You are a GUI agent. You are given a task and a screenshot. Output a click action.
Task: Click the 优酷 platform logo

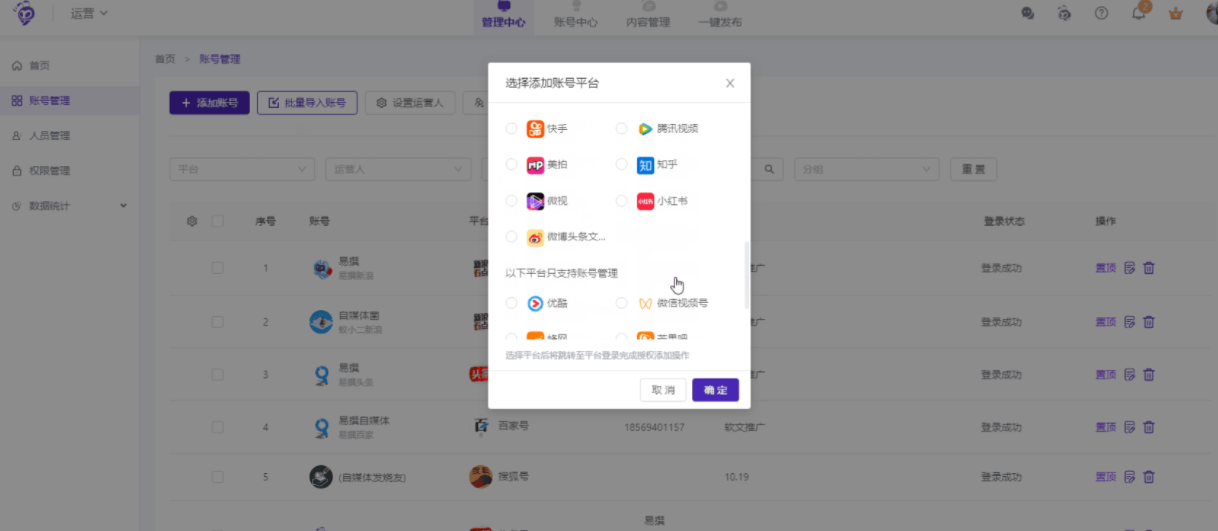tap(535, 303)
